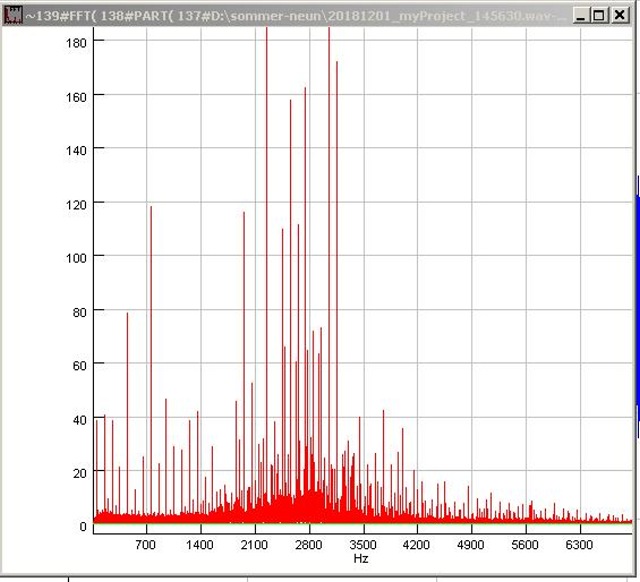Click the 6300 x-axis tick label
The image size is (640, 582).
pos(578,545)
